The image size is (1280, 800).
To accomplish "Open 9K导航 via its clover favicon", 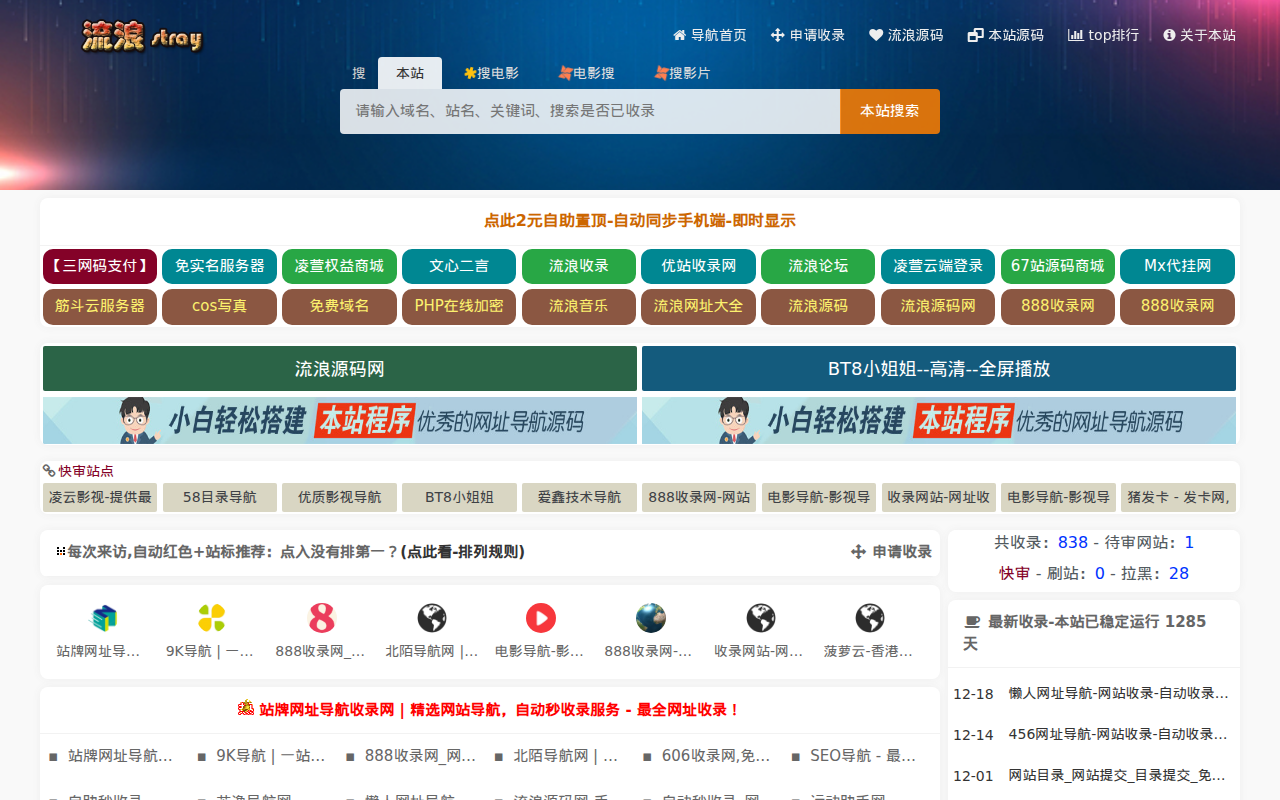I will pyautogui.click(x=210, y=618).
